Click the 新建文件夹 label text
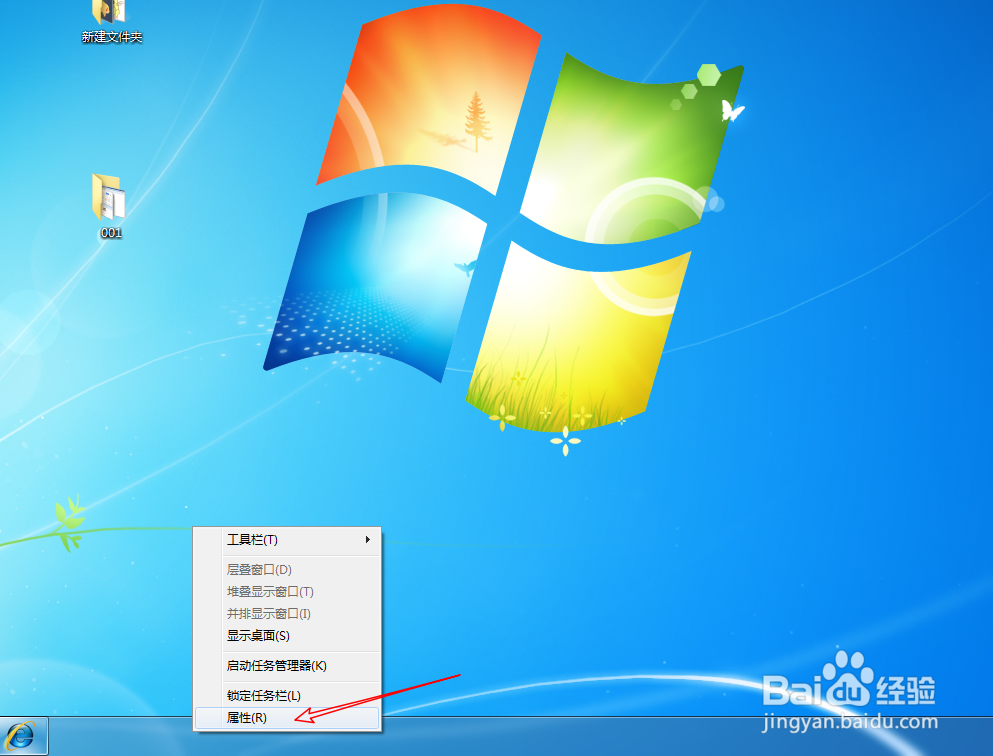Screen dimensions: 993x756 pos(112,37)
